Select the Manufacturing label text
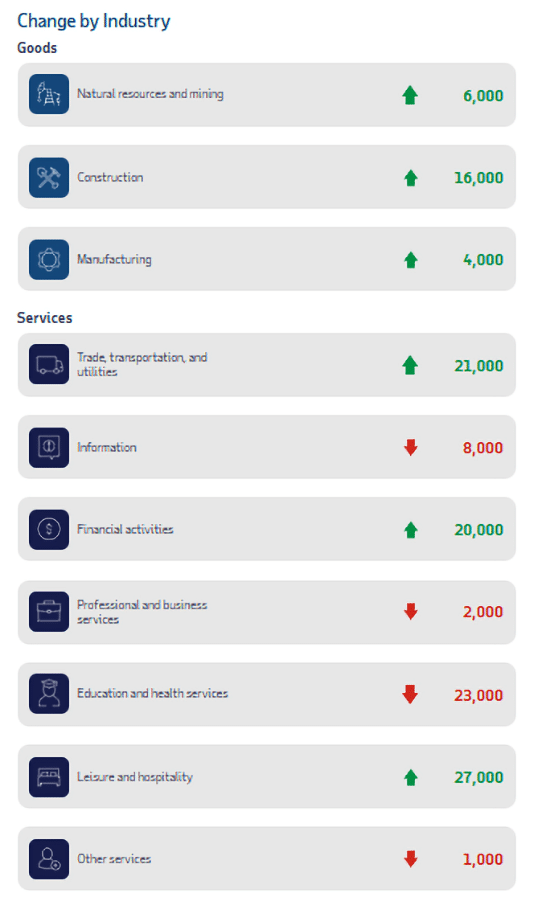 tap(114, 259)
